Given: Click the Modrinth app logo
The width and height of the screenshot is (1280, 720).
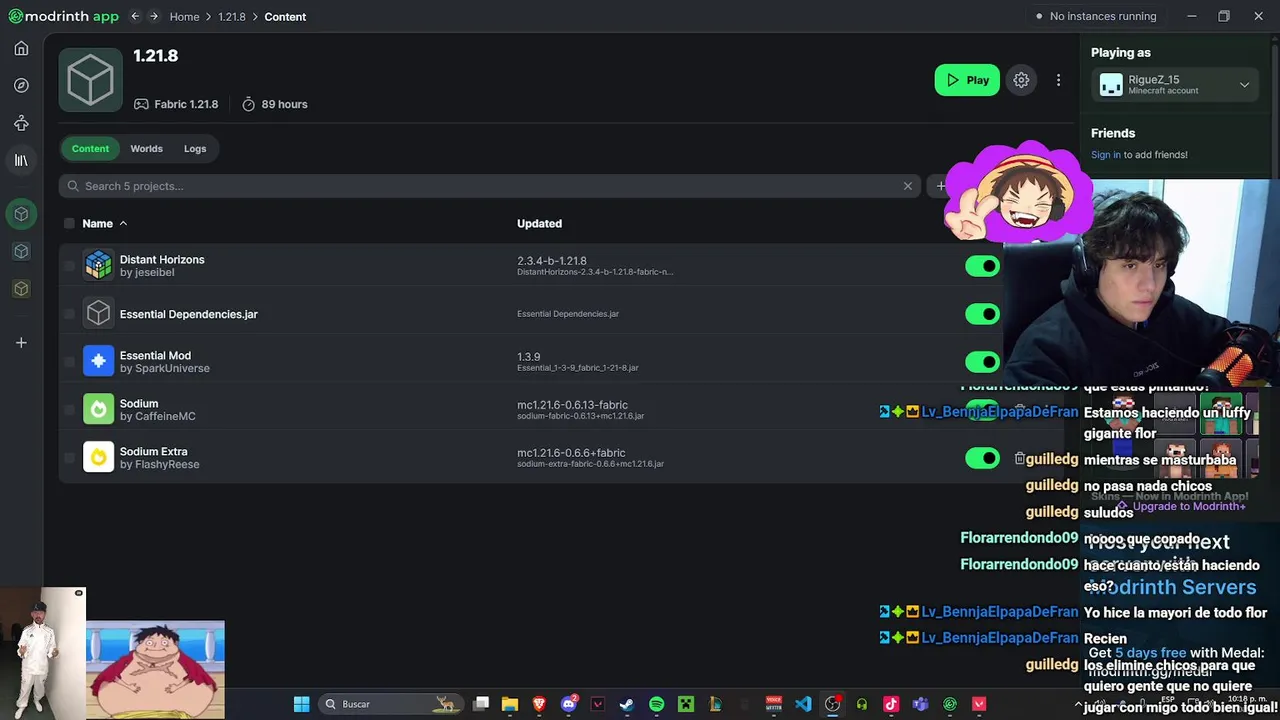Looking at the screenshot, I should pos(63,16).
